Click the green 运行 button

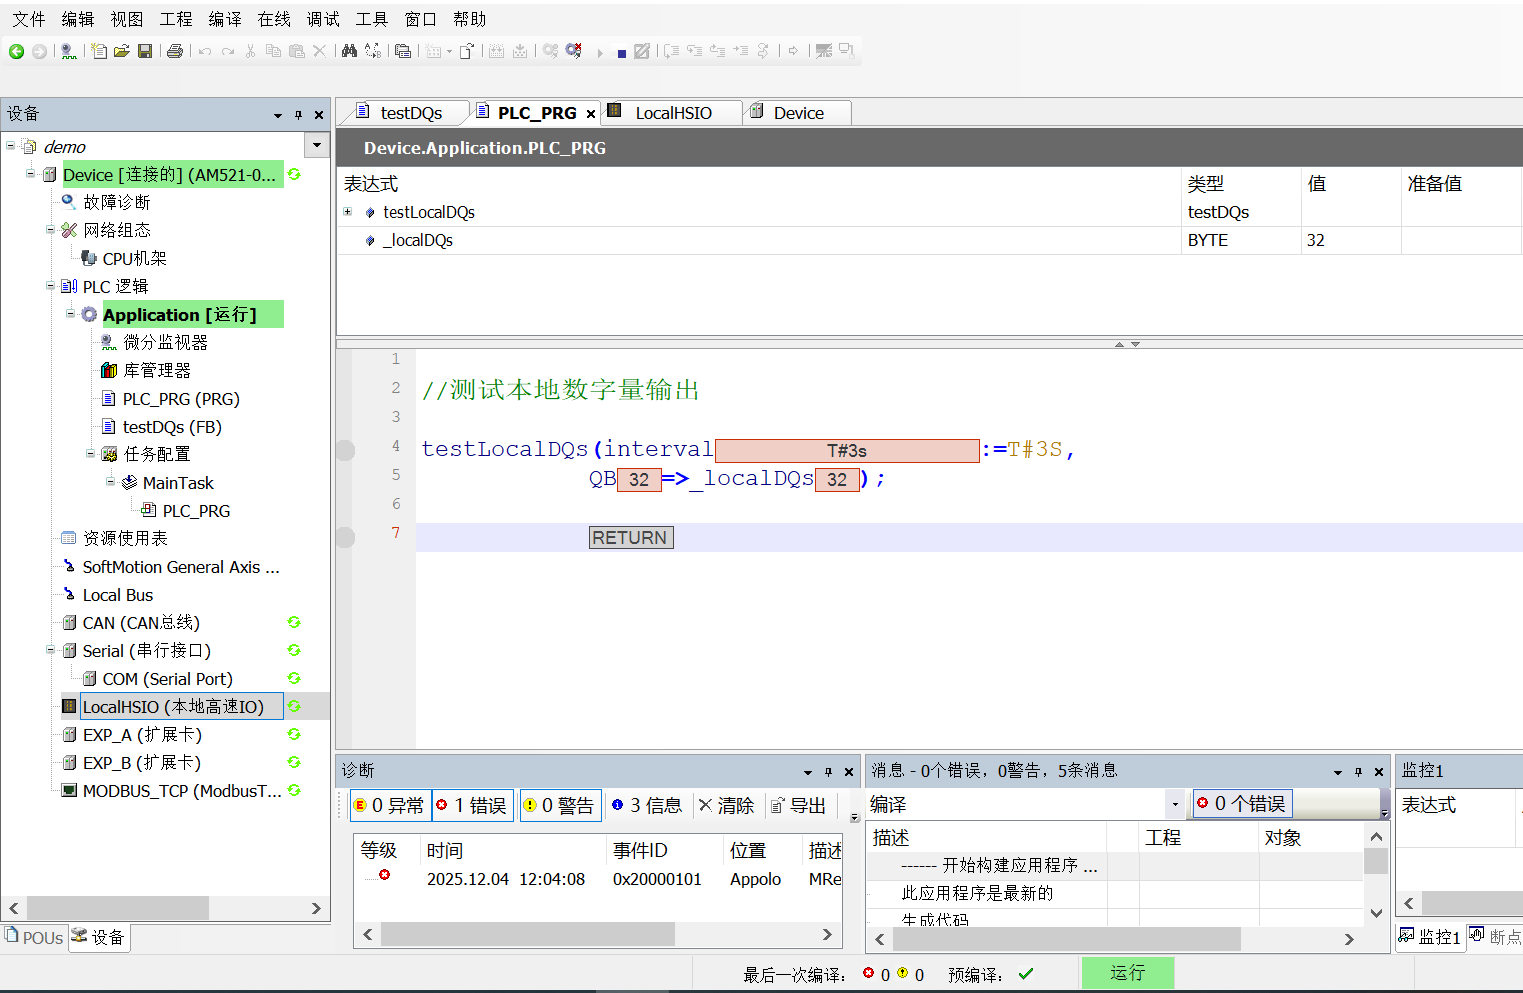point(1128,972)
